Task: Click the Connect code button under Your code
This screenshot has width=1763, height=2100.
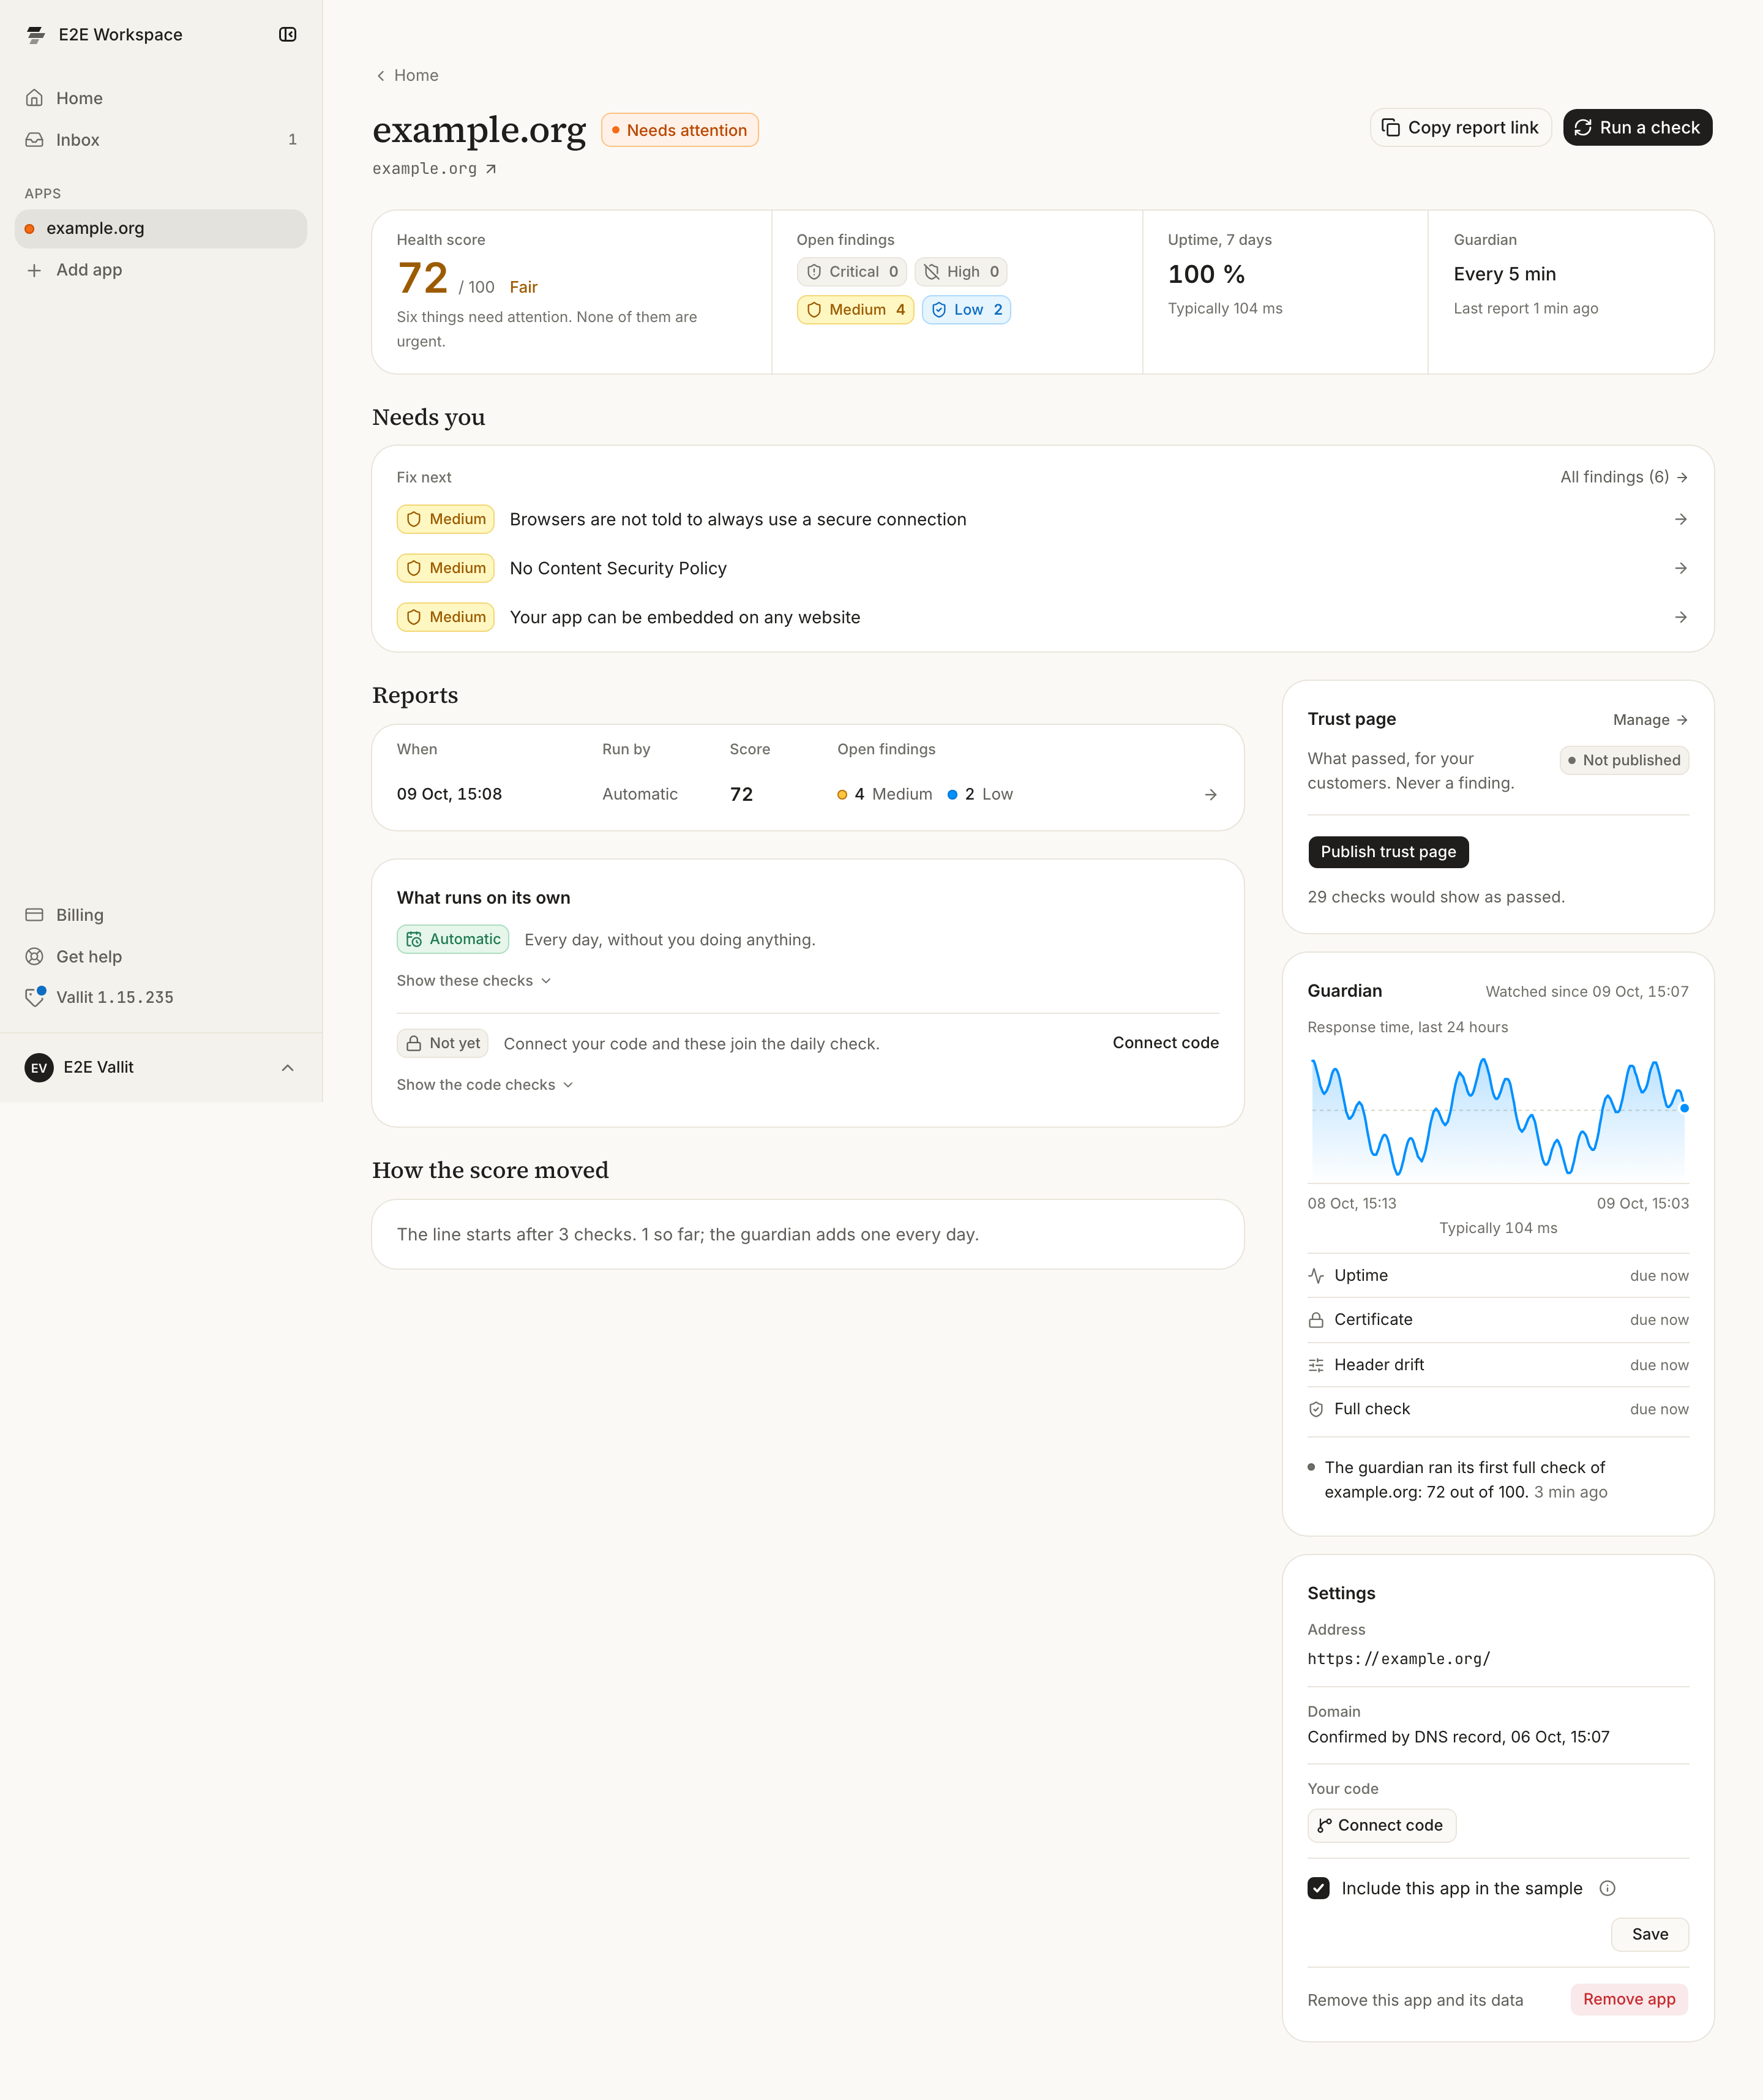Action: (x=1381, y=1825)
